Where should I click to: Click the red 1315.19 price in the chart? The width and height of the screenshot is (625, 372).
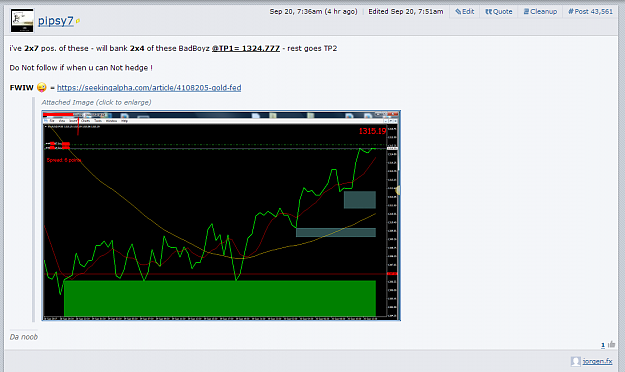[372, 131]
